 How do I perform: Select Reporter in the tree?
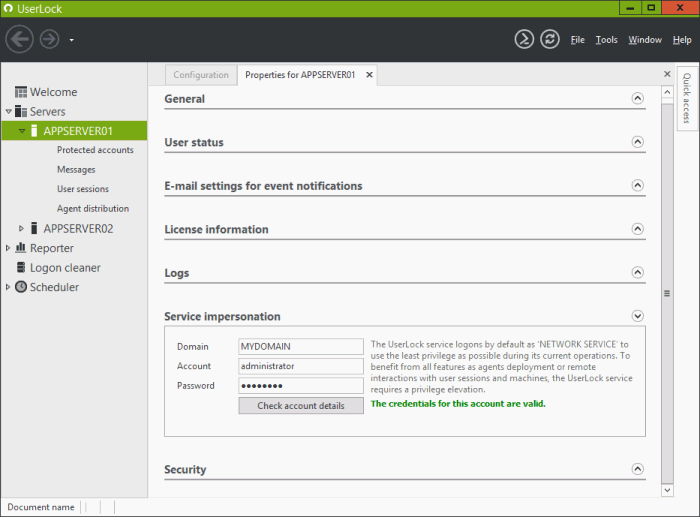pyautogui.click(x=52, y=248)
